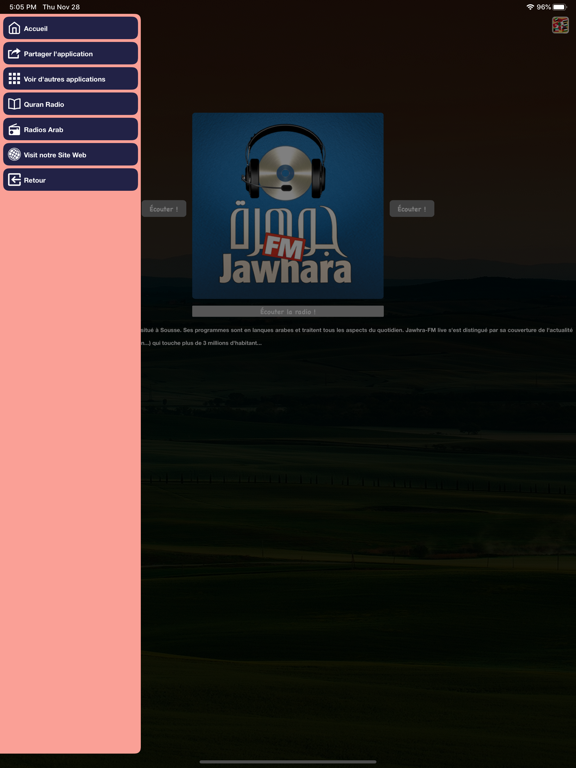Tap the battery indicator in the status bar

pyautogui.click(x=560, y=7)
